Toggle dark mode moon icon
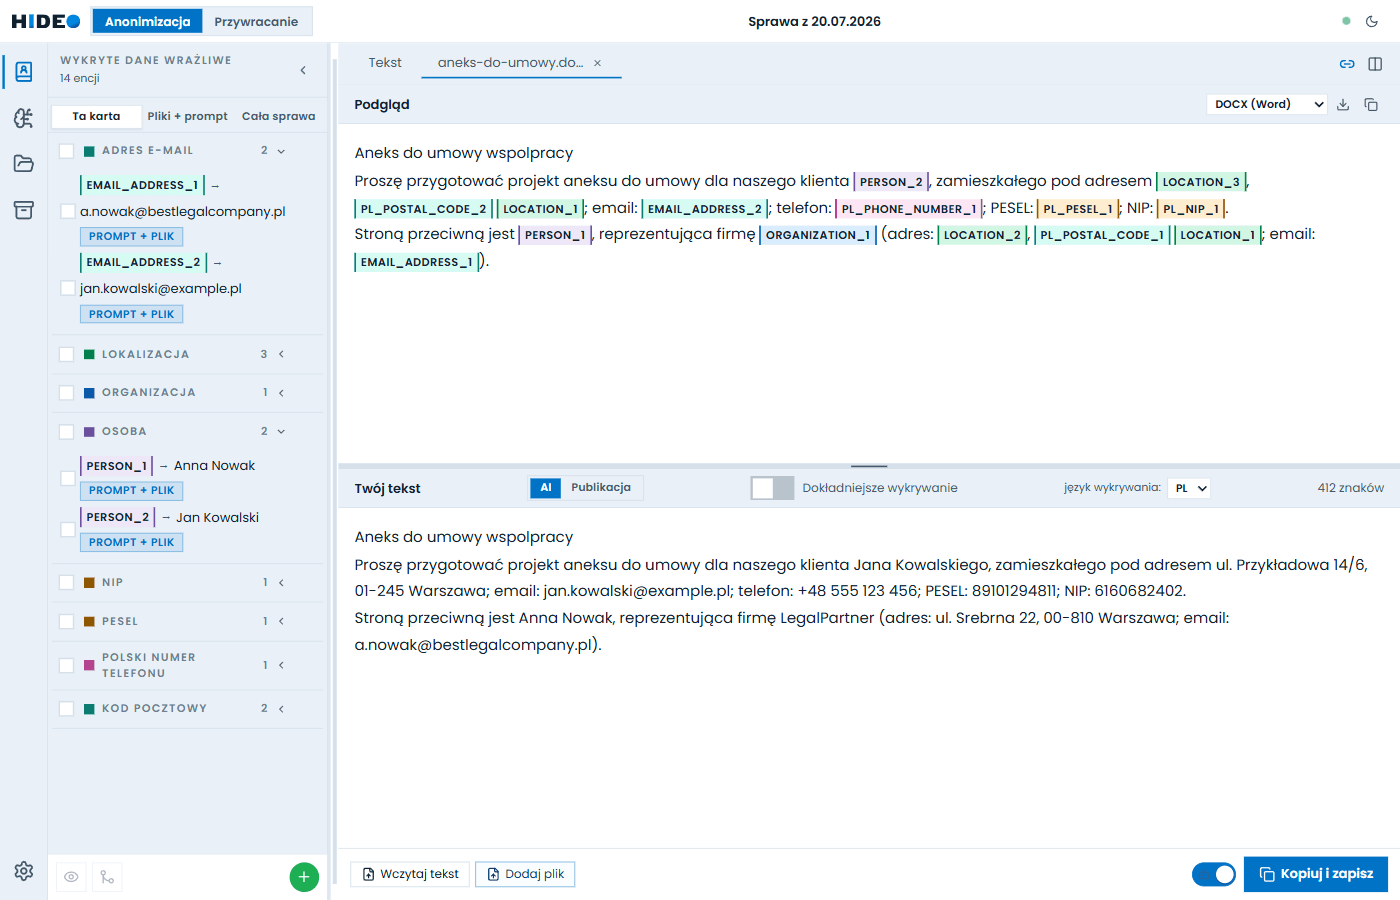The width and height of the screenshot is (1400, 900). click(1372, 21)
